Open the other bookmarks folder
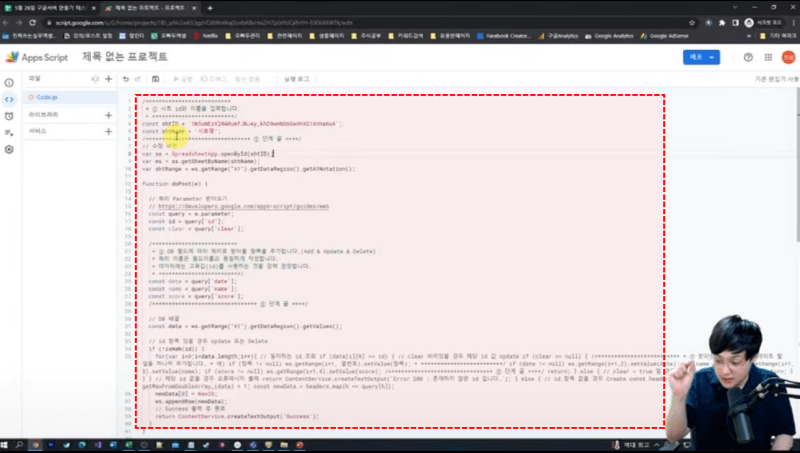Screen dimensions: 800x453 pos(778,36)
